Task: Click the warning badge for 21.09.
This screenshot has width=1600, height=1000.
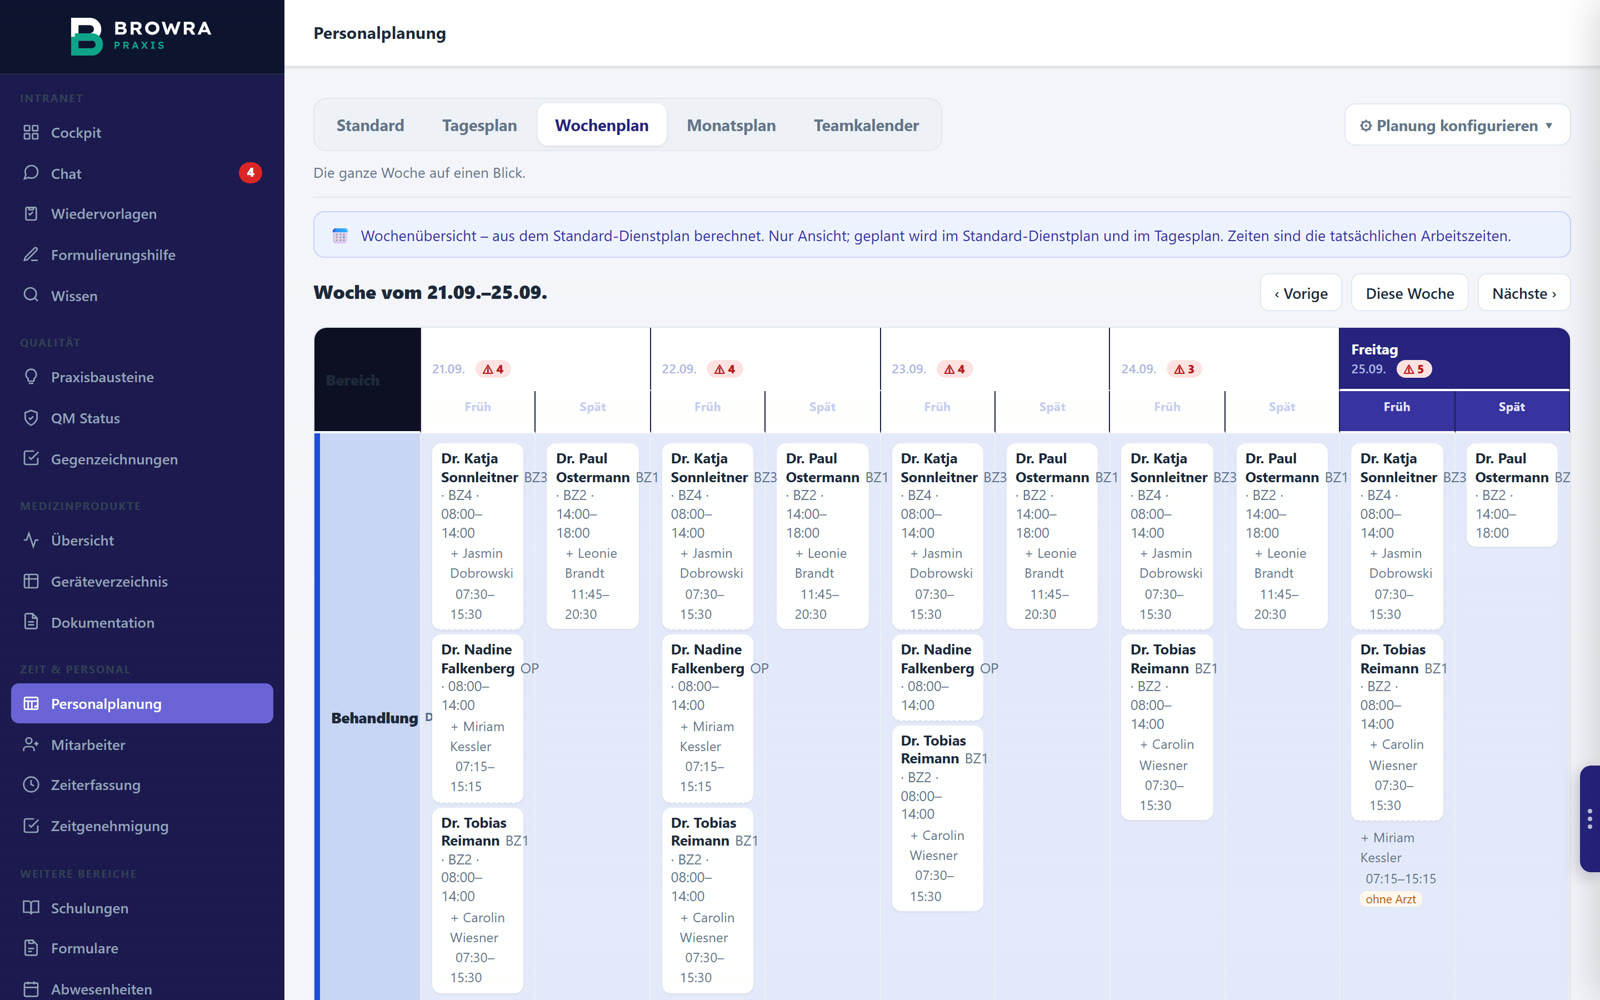Action: pos(493,369)
